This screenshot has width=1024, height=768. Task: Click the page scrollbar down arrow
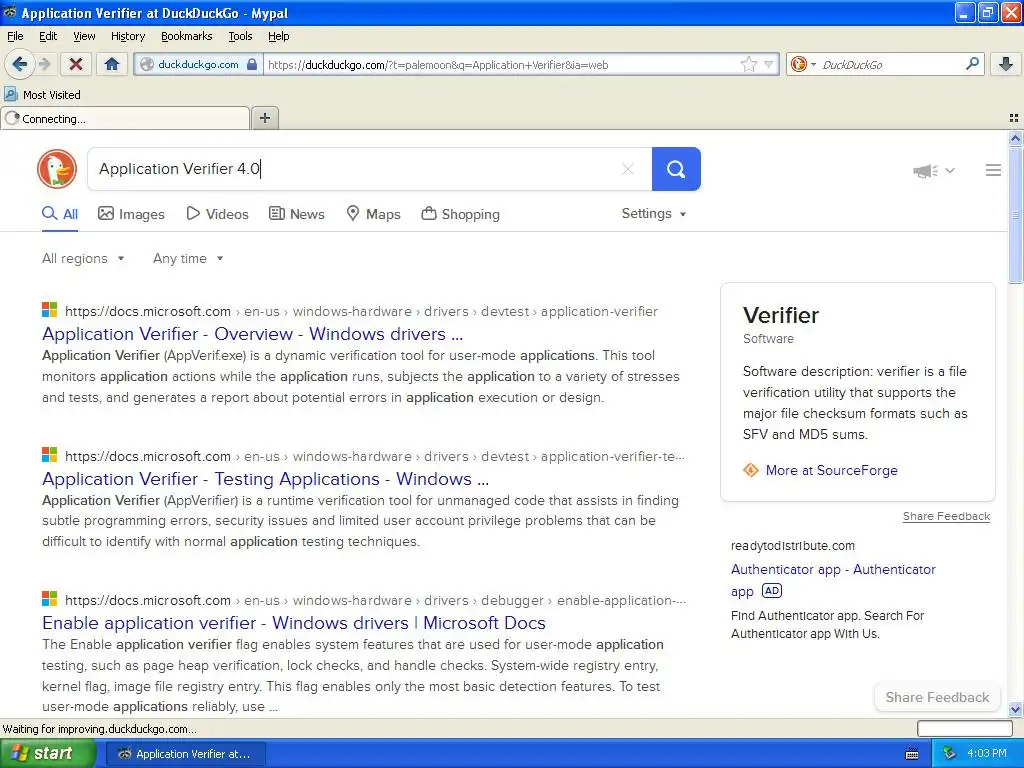click(1015, 710)
